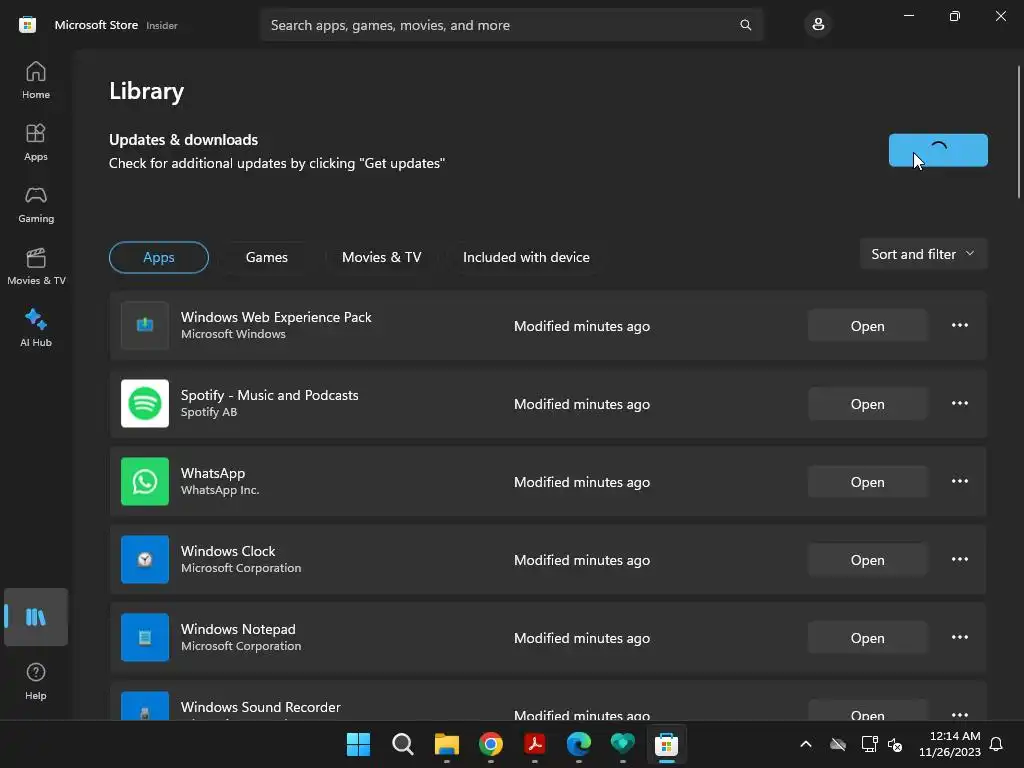Viewport: 1024px width, 768px height.
Task: Open more options for Windows Notepad
Action: point(959,637)
